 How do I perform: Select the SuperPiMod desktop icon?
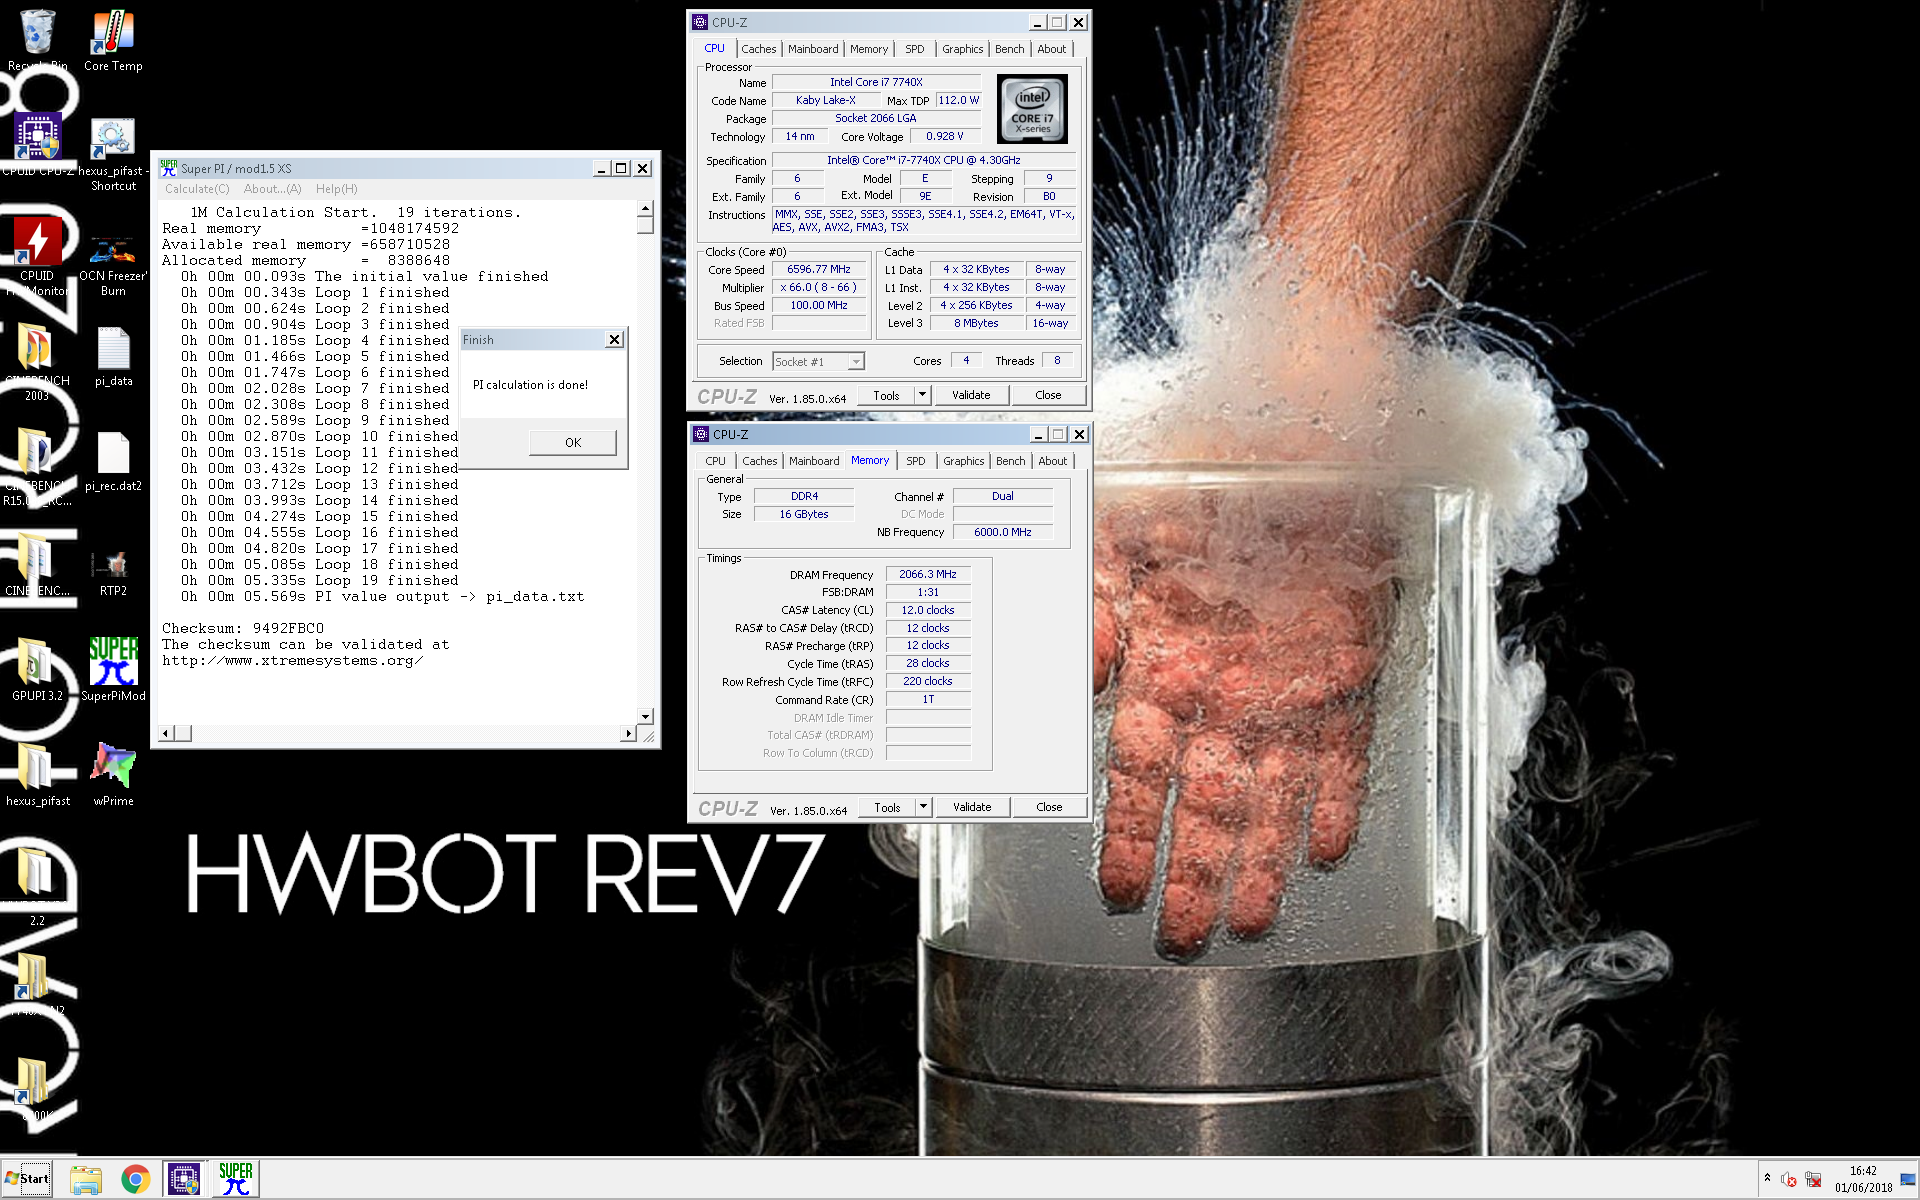[113, 667]
